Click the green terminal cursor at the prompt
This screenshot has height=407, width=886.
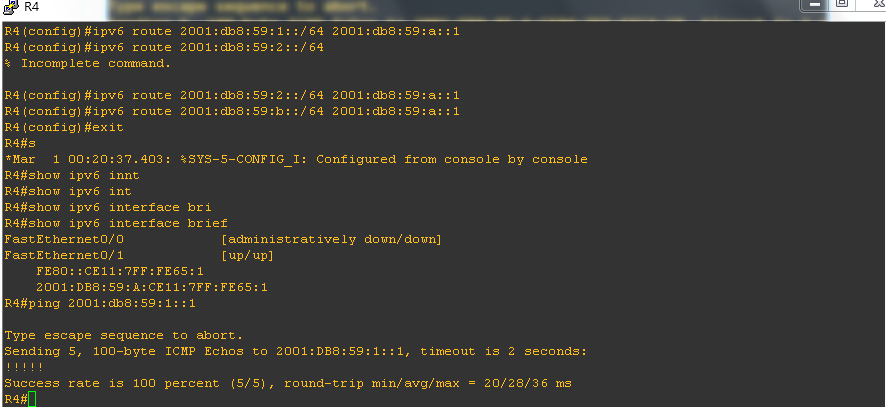pos(32,399)
